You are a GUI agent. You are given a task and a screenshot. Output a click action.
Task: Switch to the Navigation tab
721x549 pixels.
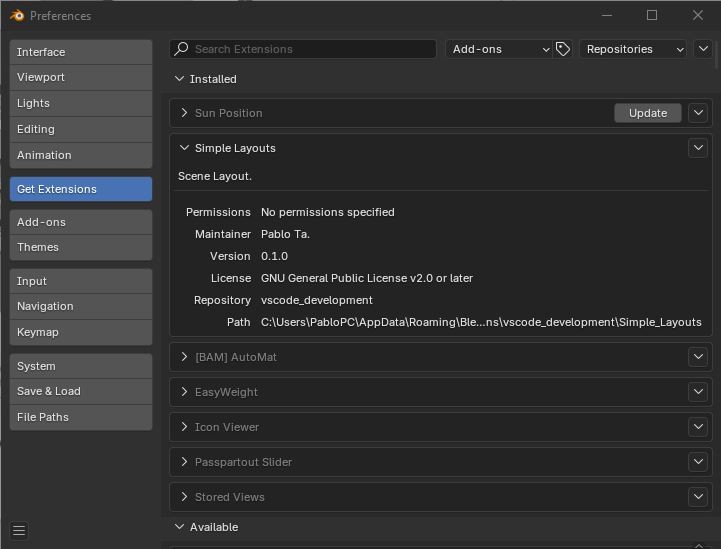coord(81,306)
